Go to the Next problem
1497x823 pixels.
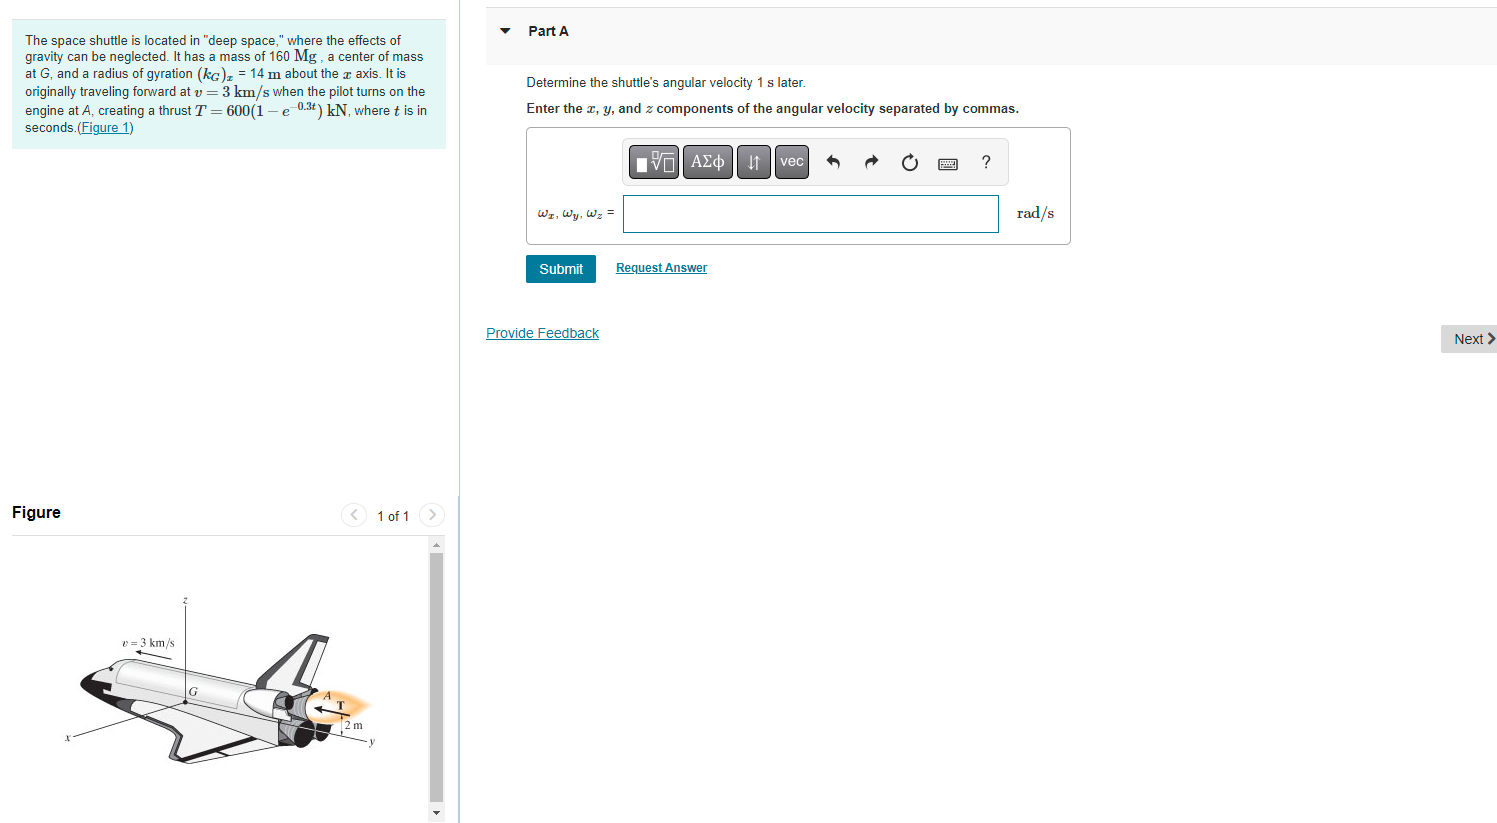click(x=1468, y=338)
